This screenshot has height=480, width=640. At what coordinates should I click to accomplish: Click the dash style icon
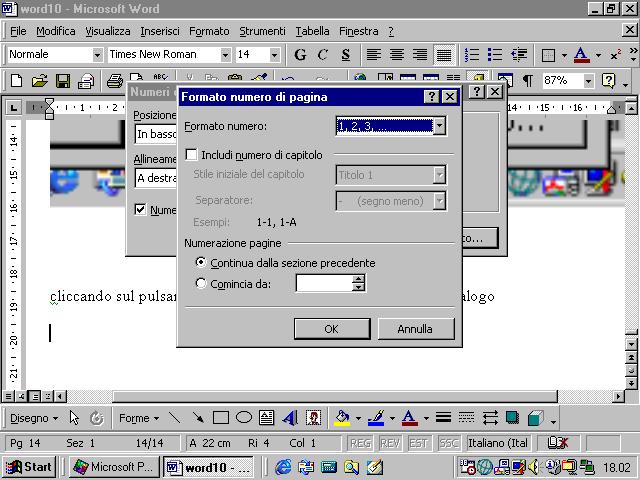pyautogui.click(x=466, y=418)
